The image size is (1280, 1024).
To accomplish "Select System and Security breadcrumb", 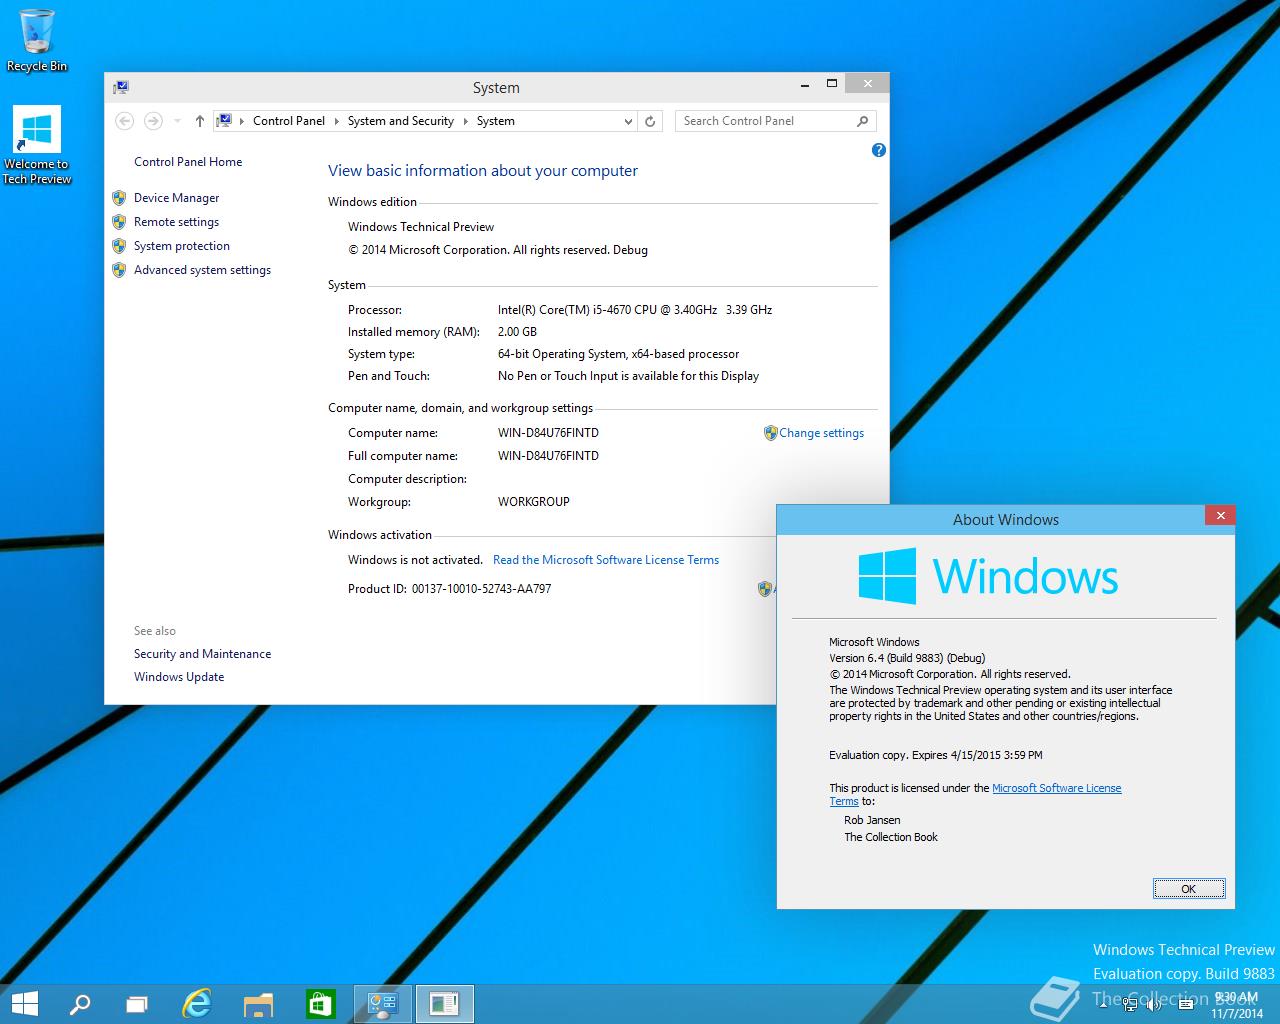I will (x=400, y=121).
